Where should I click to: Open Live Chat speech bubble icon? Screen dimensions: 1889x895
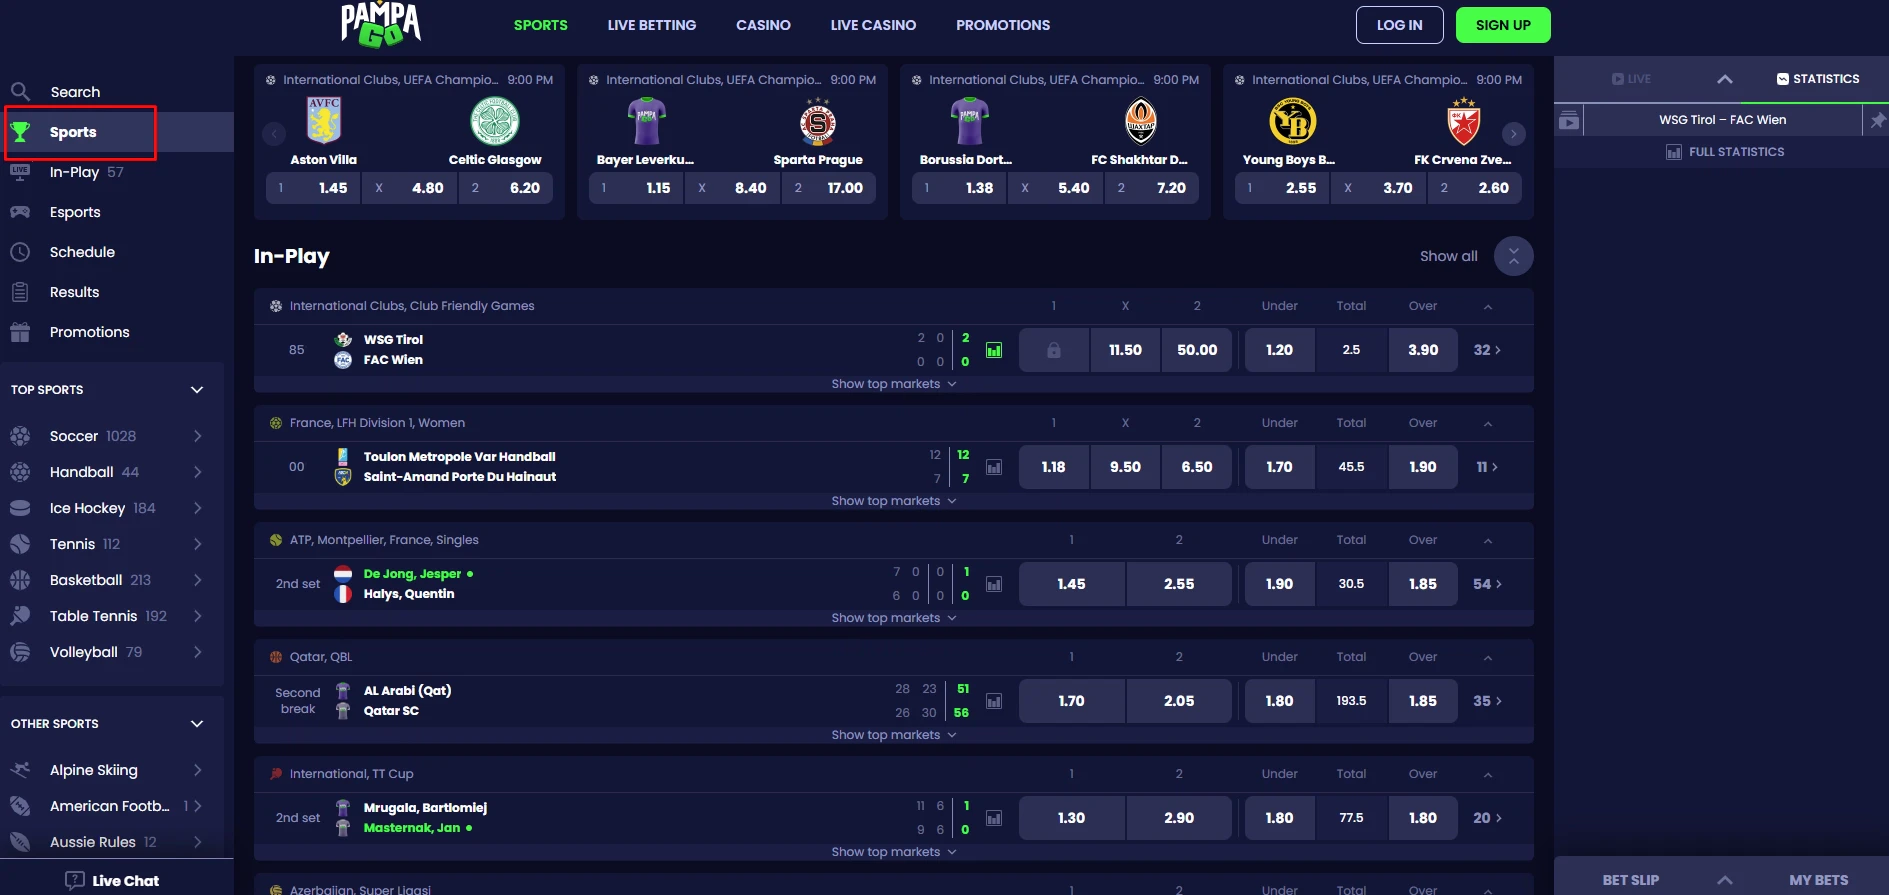coord(75,880)
